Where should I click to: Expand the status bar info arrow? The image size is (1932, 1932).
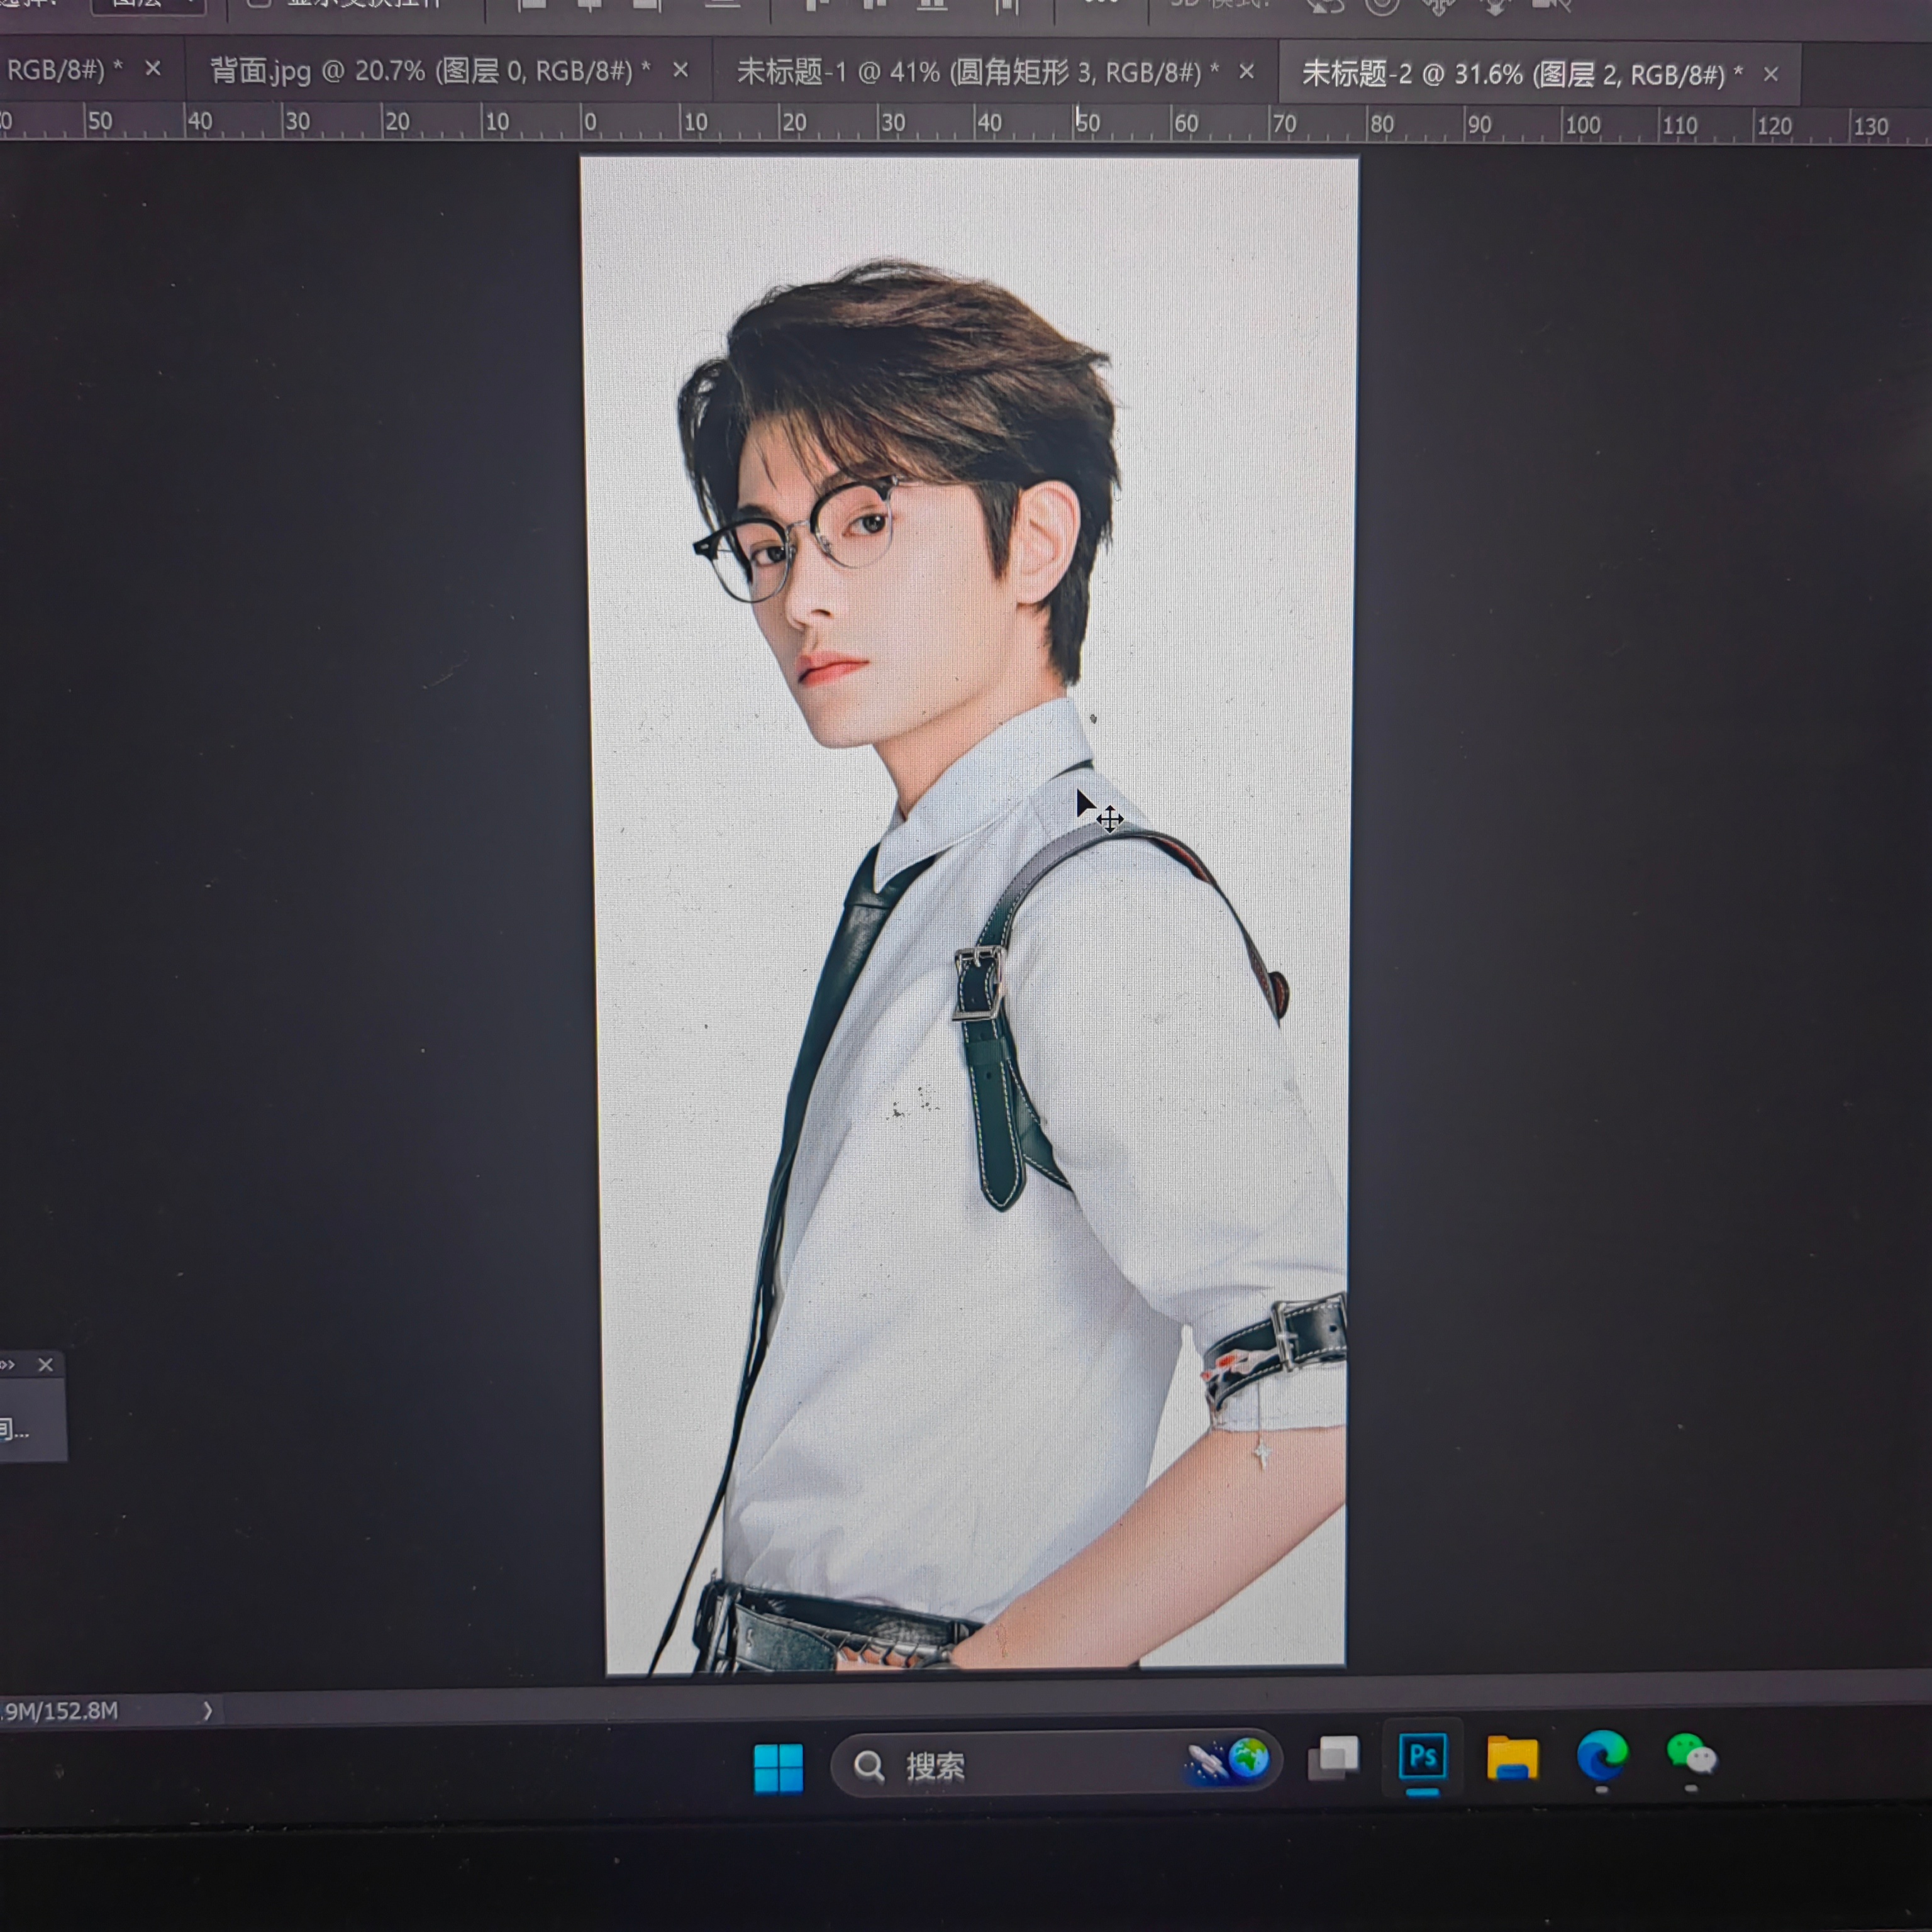(x=207, y=1711)
